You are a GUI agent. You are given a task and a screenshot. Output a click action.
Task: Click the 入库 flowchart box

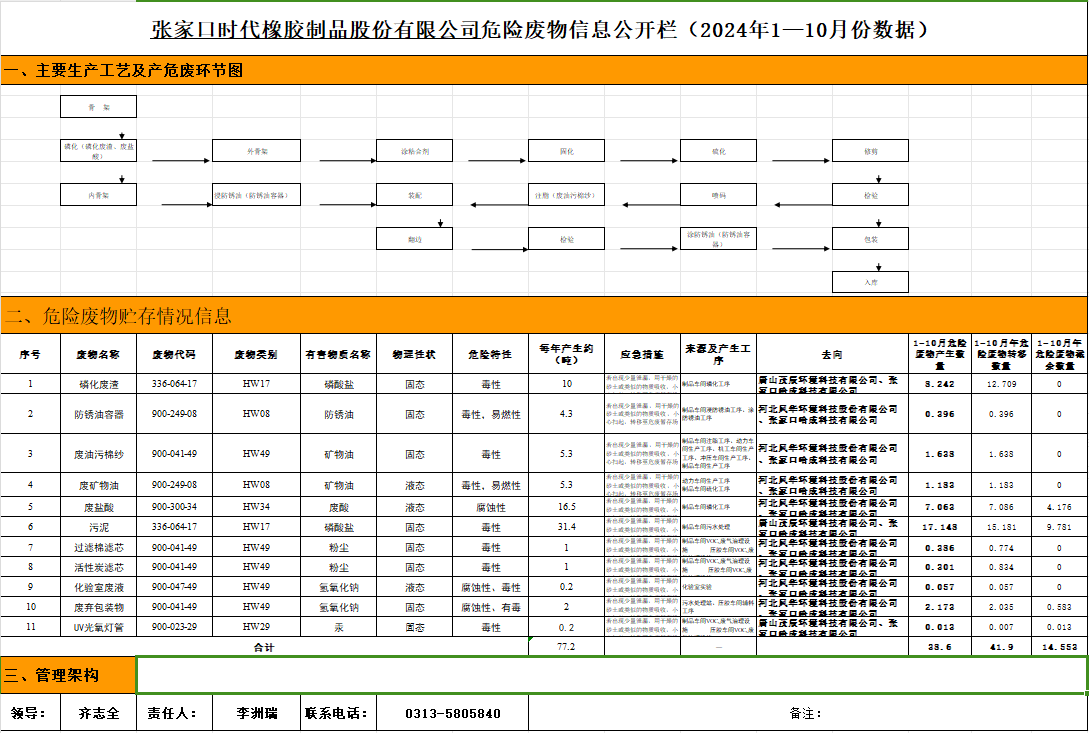[x=870, y=282]
